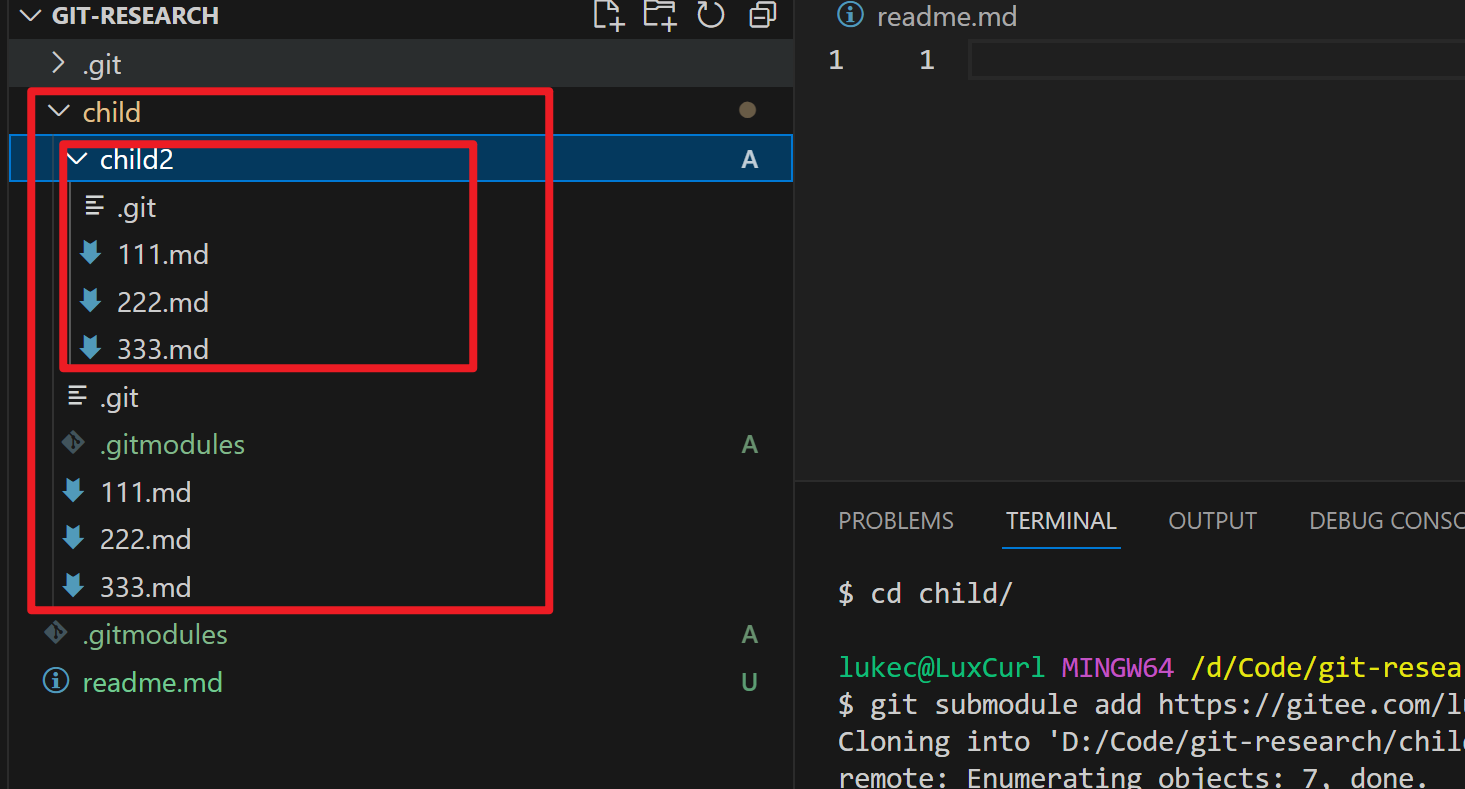Click the info icon beside readme.md tab

(x=850, y=15)
